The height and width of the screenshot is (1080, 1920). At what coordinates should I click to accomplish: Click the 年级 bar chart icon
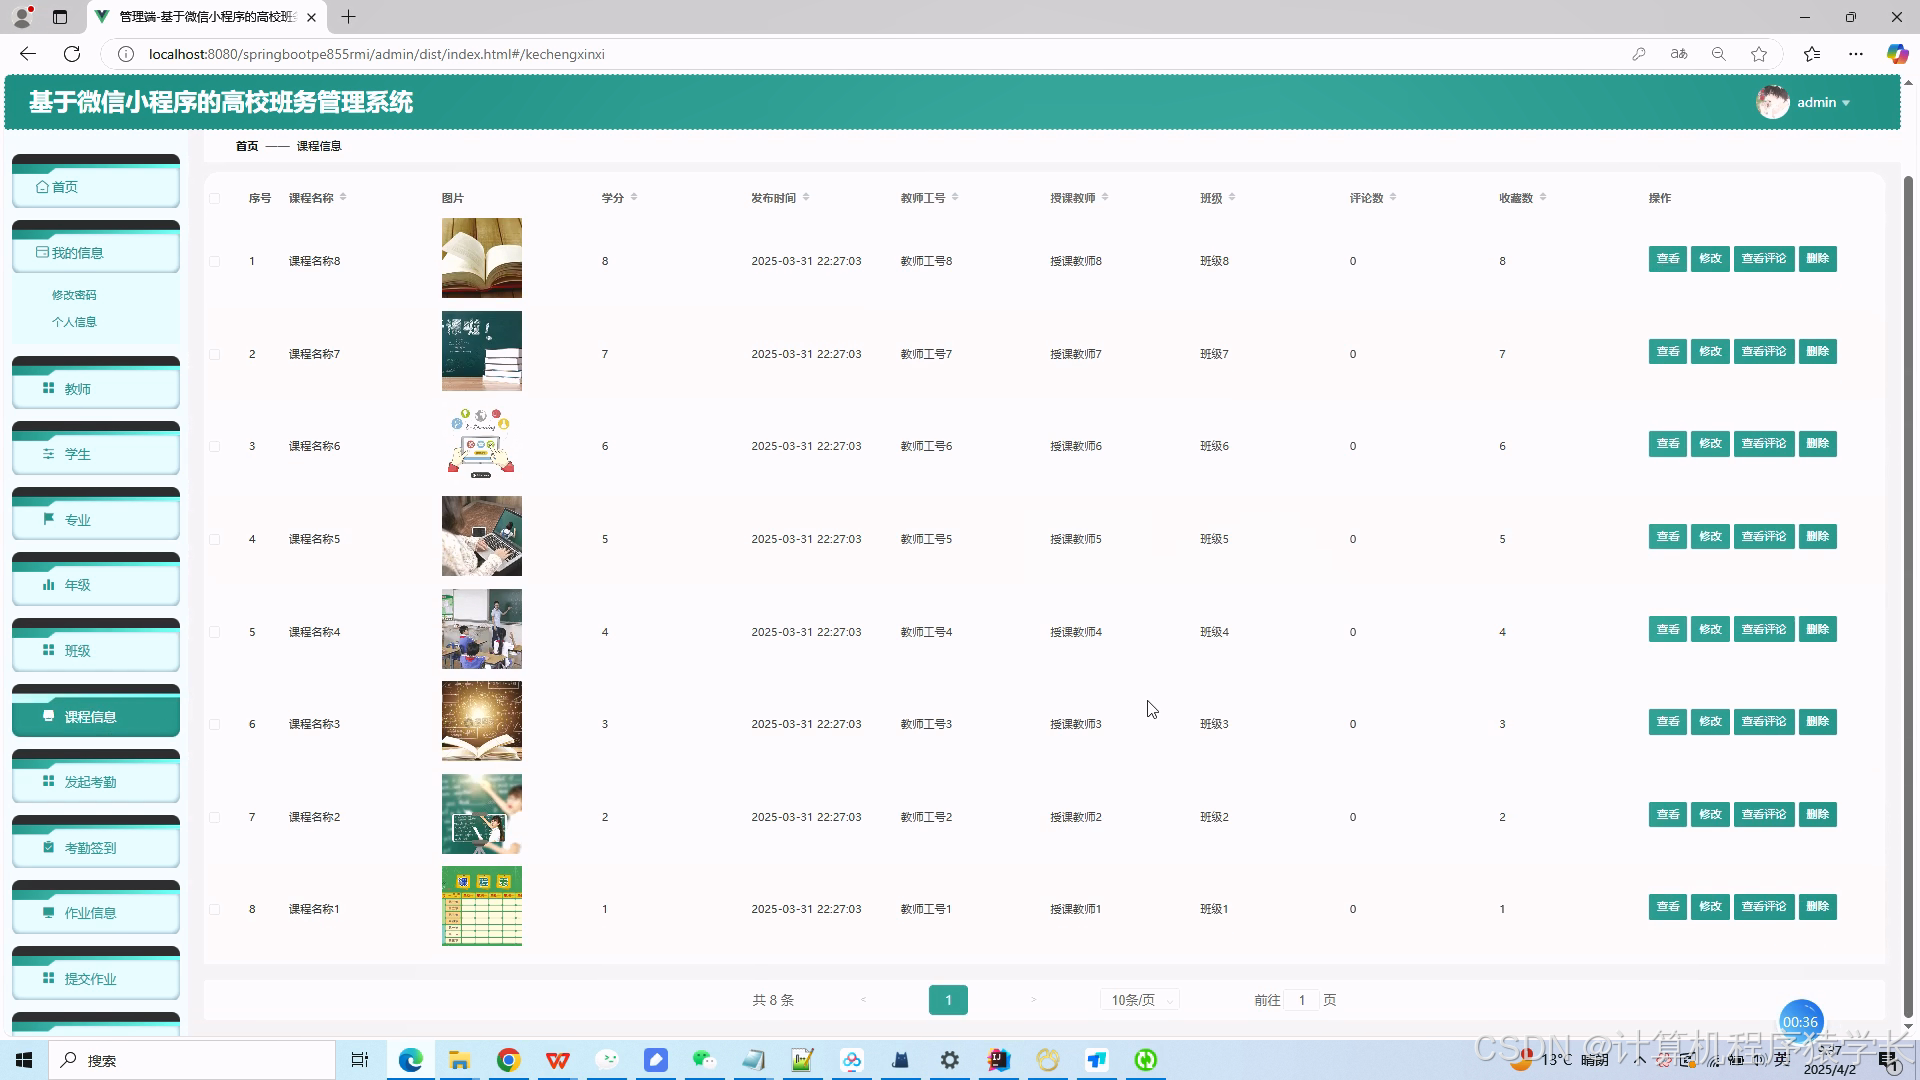pos(48,585)
